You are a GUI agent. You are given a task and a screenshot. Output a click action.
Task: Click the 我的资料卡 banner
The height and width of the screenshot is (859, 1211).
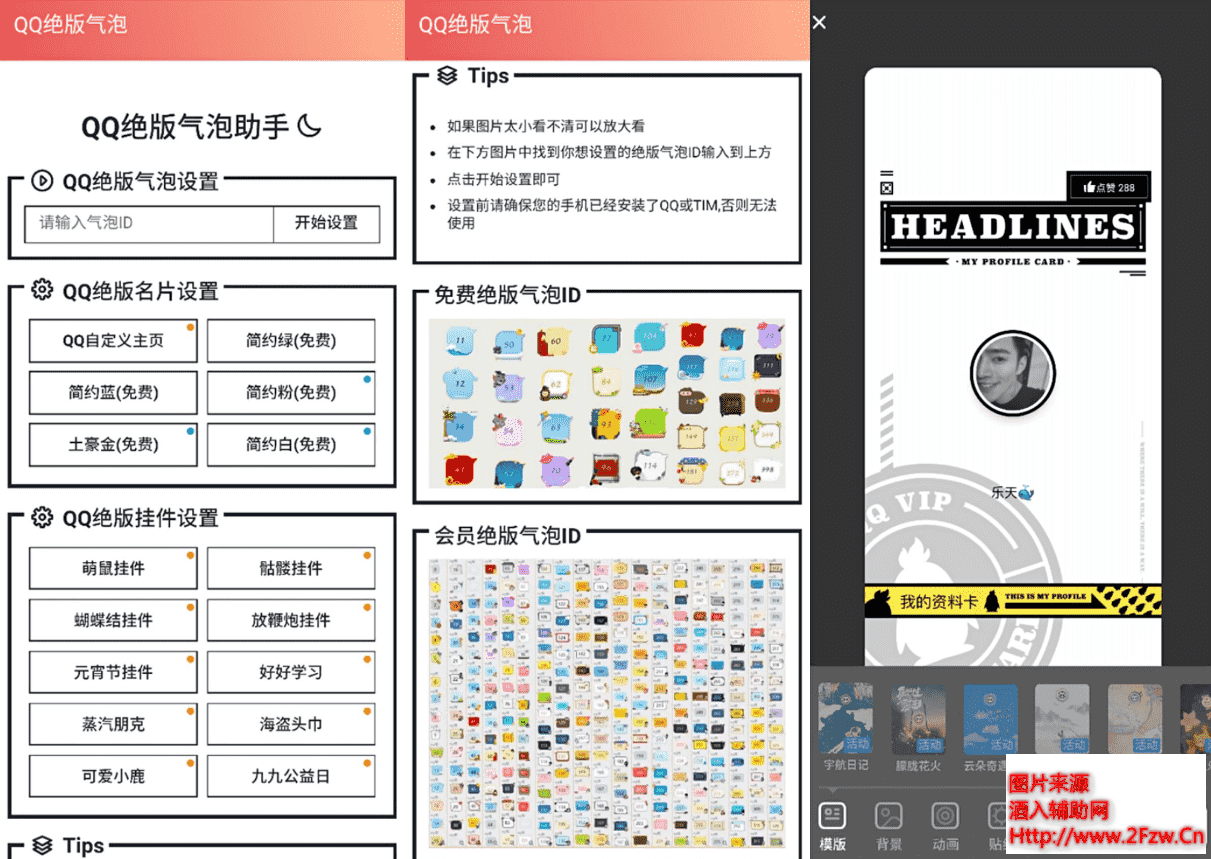tap(1013, 601)
